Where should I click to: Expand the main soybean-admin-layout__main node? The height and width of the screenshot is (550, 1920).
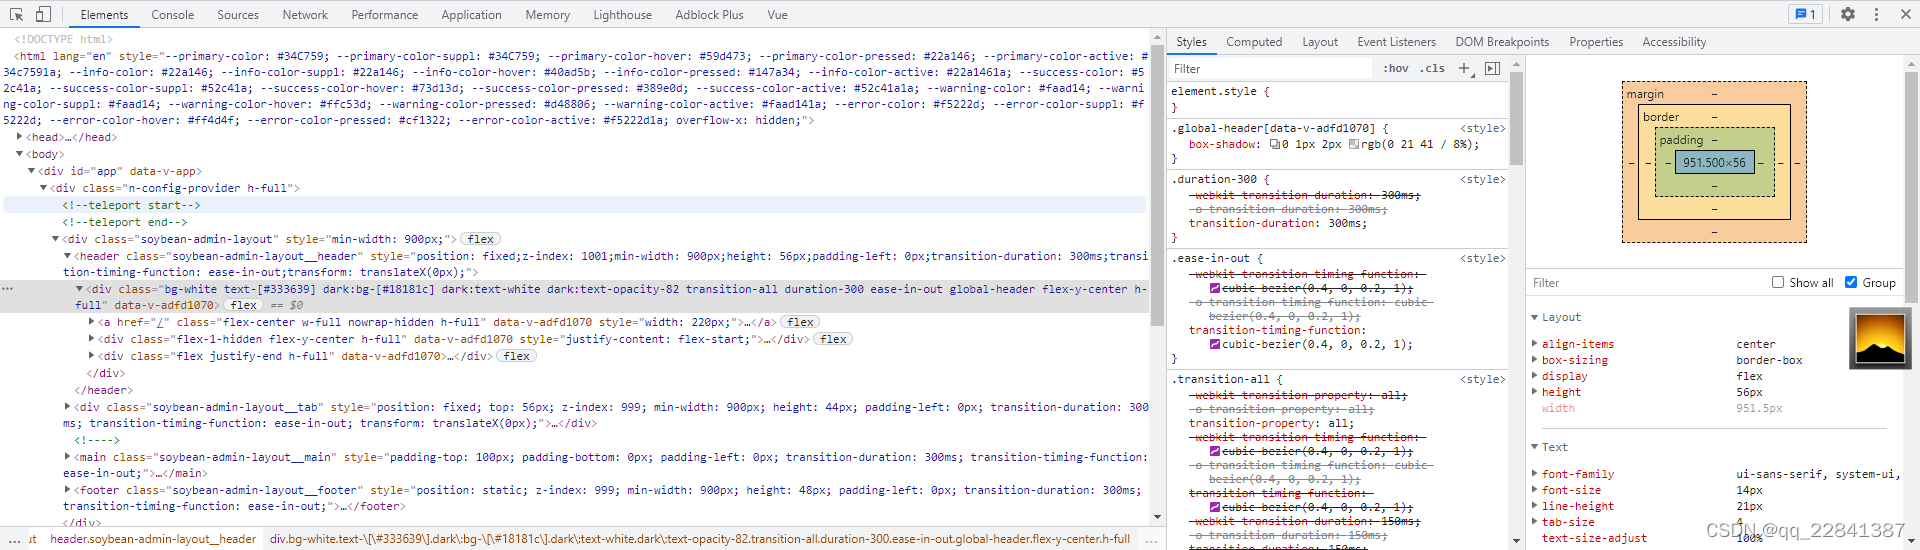(x=67, y=457)
